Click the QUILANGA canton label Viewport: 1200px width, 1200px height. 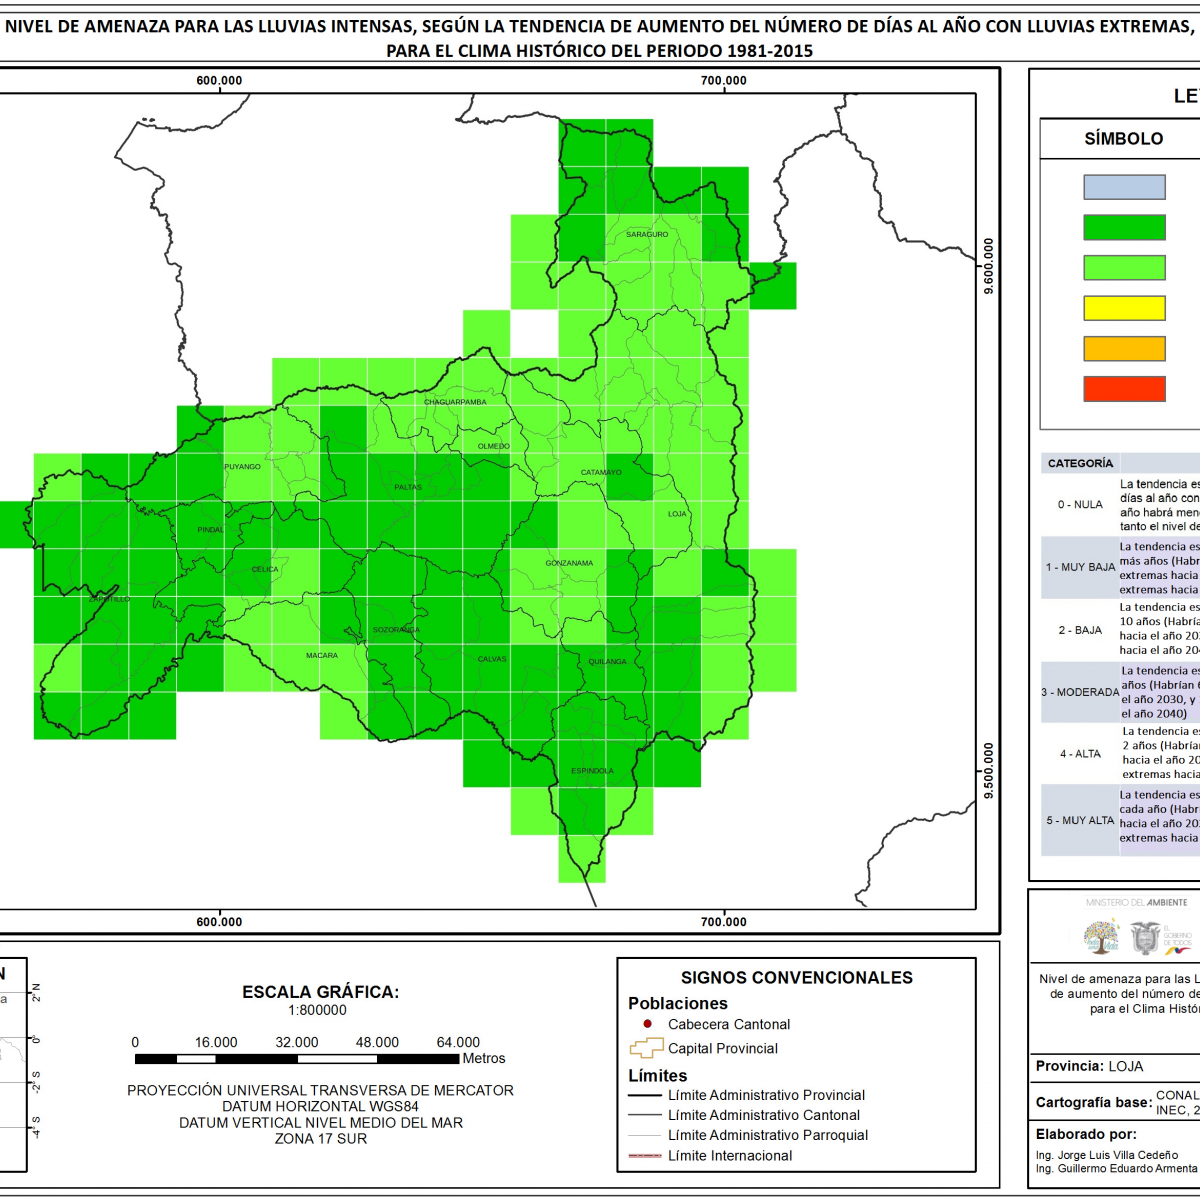coord(607,661)
